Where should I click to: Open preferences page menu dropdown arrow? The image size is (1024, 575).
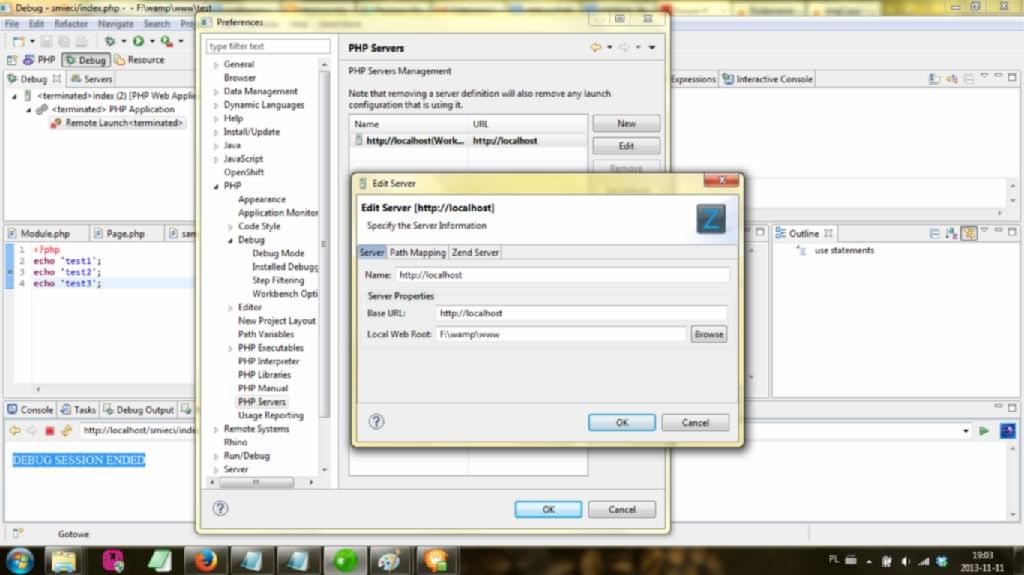point(652,47)
